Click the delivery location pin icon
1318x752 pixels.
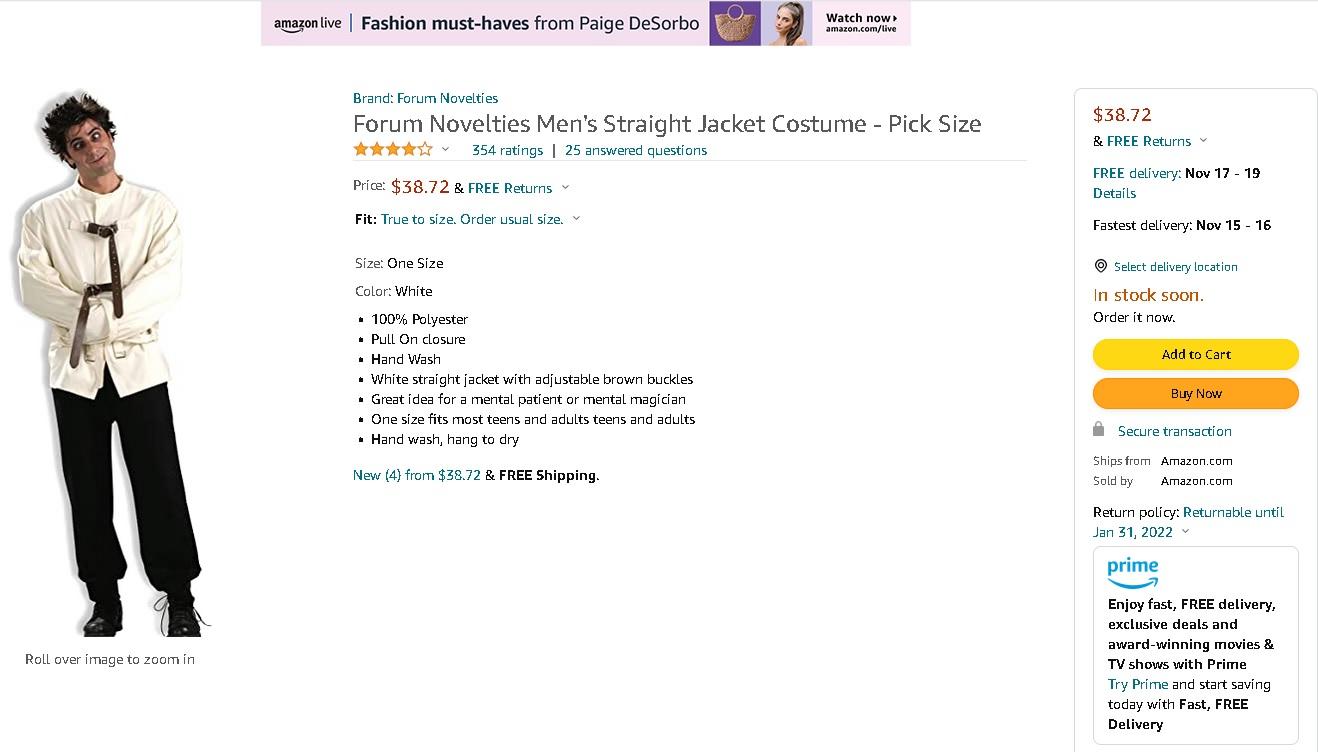tap(1101, 266)
